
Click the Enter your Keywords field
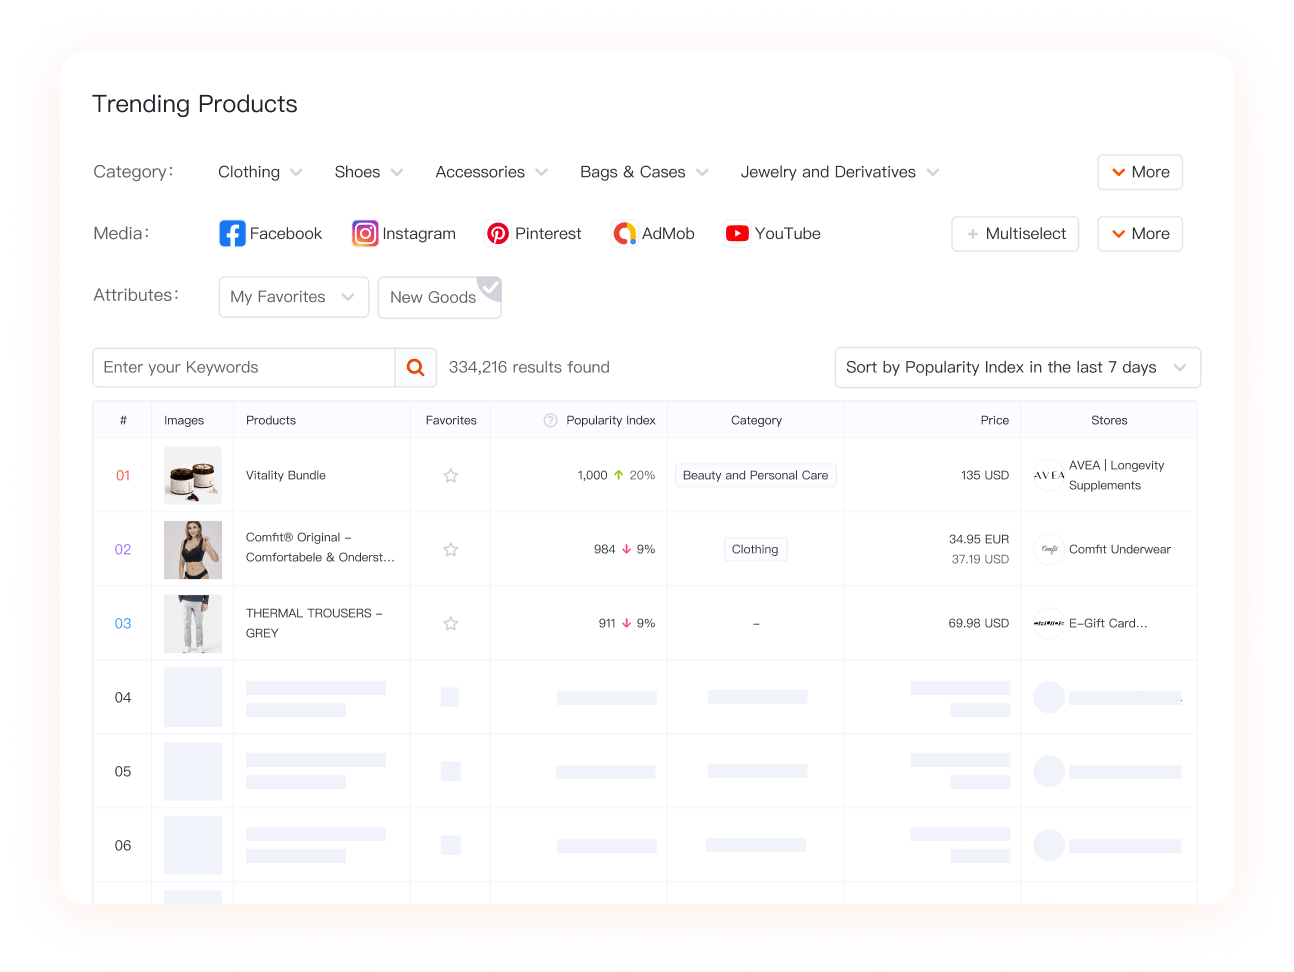244,368
